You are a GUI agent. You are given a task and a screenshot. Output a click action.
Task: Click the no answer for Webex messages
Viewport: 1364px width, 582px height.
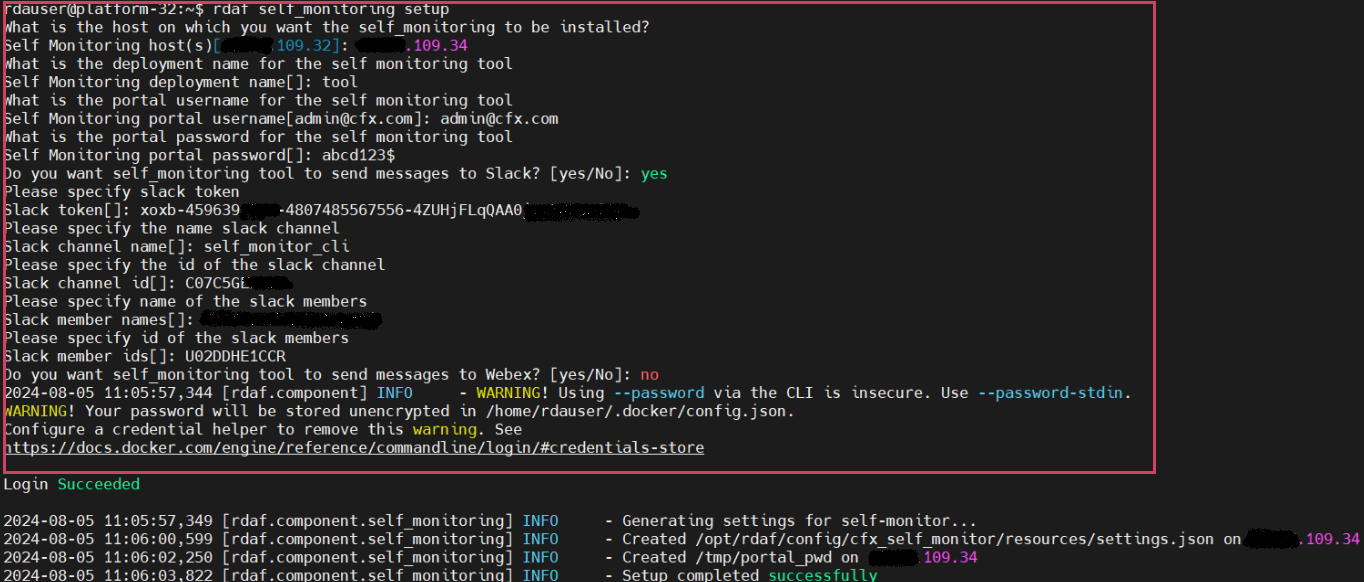[650, 374]
